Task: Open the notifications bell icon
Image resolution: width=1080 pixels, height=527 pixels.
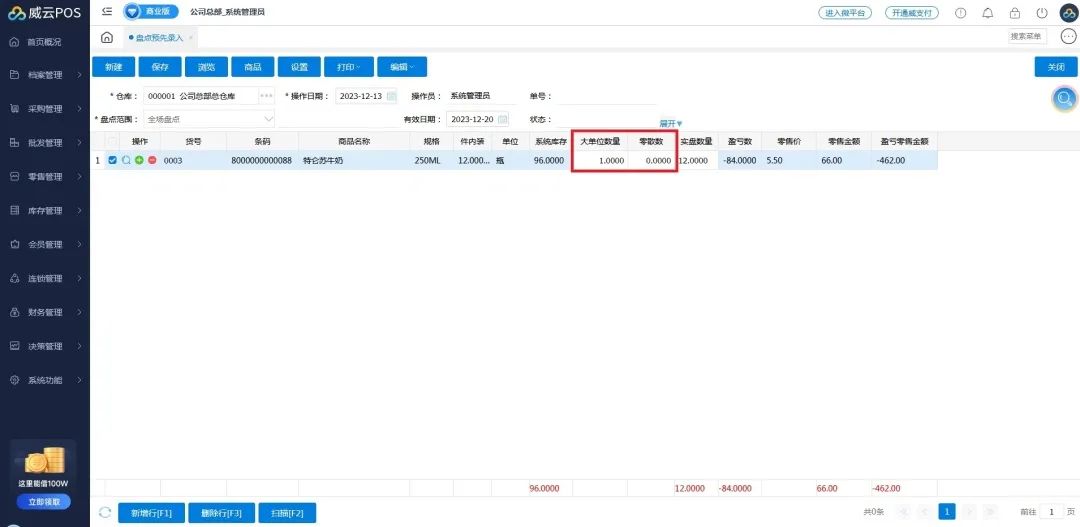Action: pos(988,13)
